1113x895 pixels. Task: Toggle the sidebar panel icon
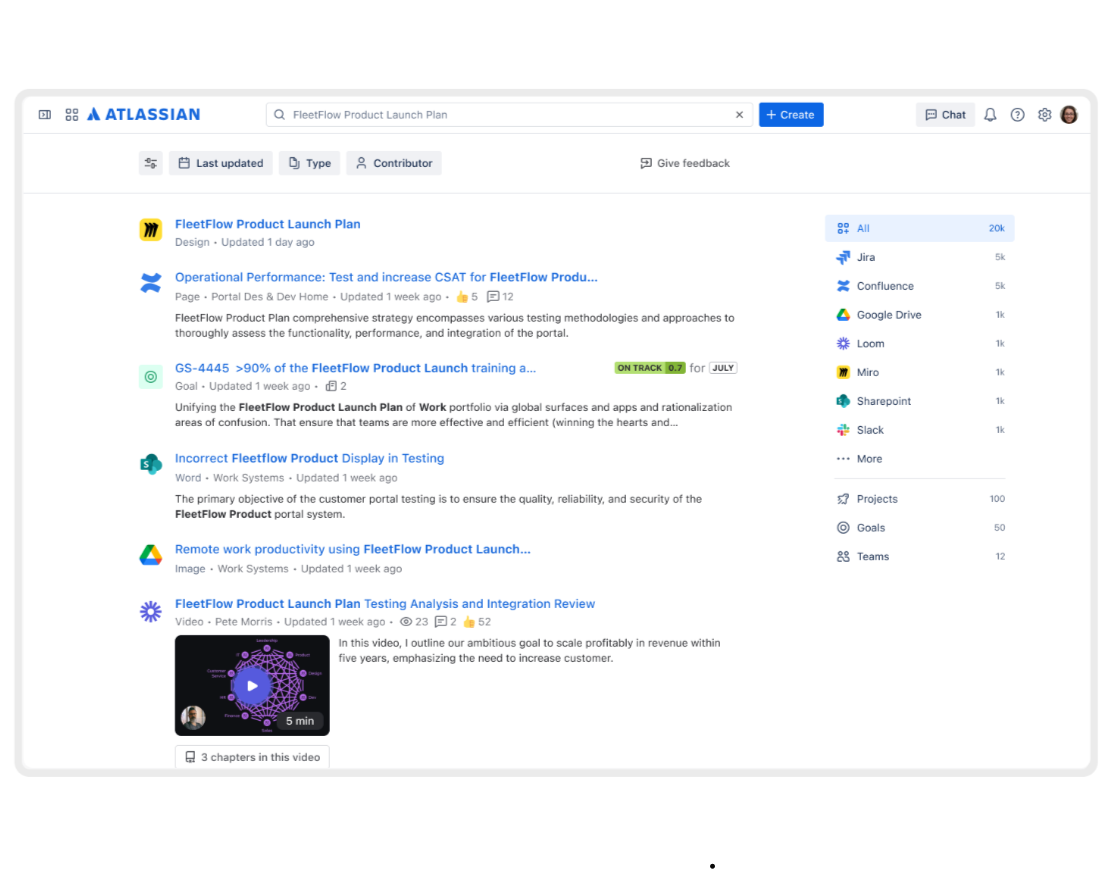pyautogui.click(x=45, y=114)
